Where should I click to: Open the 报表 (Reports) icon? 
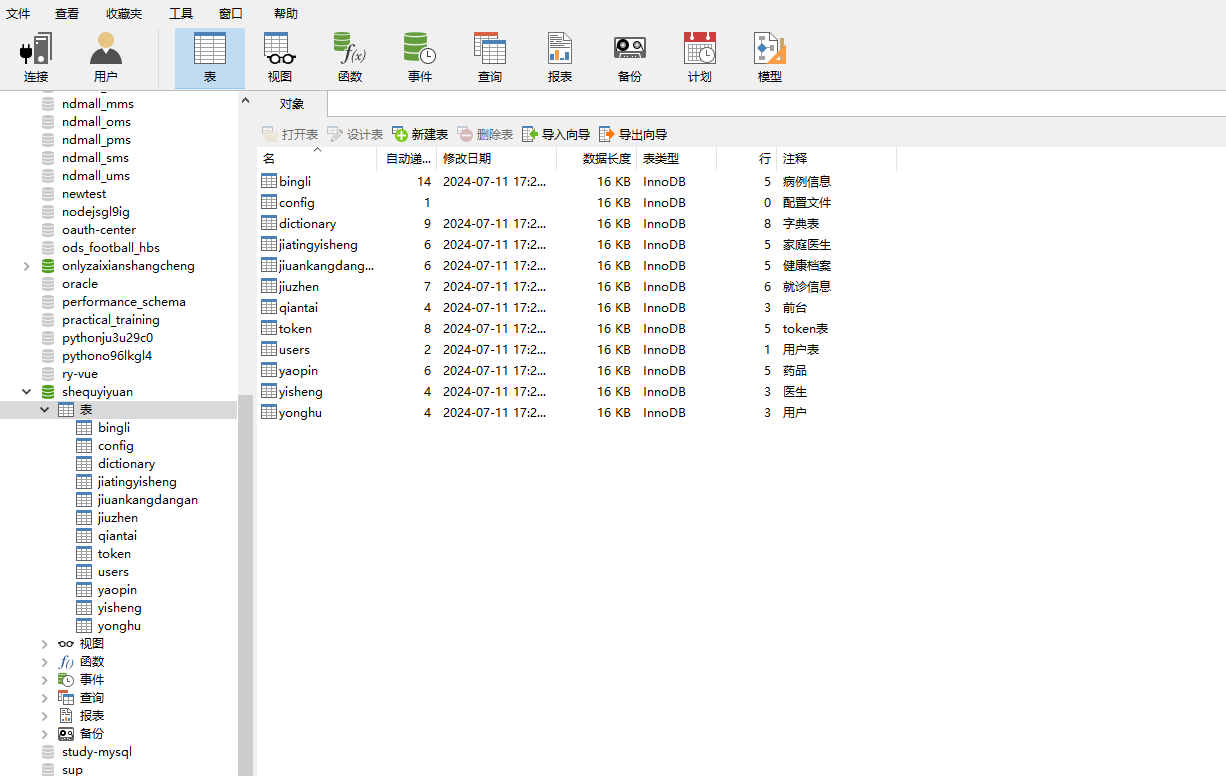pos(559,57)
